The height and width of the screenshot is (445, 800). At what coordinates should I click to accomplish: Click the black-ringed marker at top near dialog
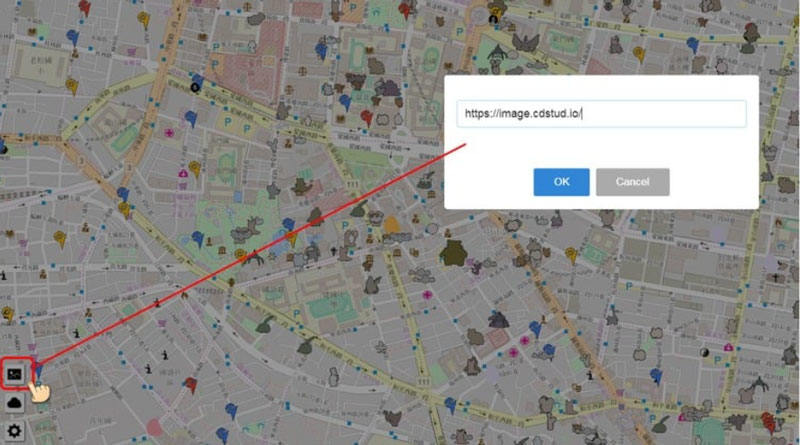click(493, 17)
